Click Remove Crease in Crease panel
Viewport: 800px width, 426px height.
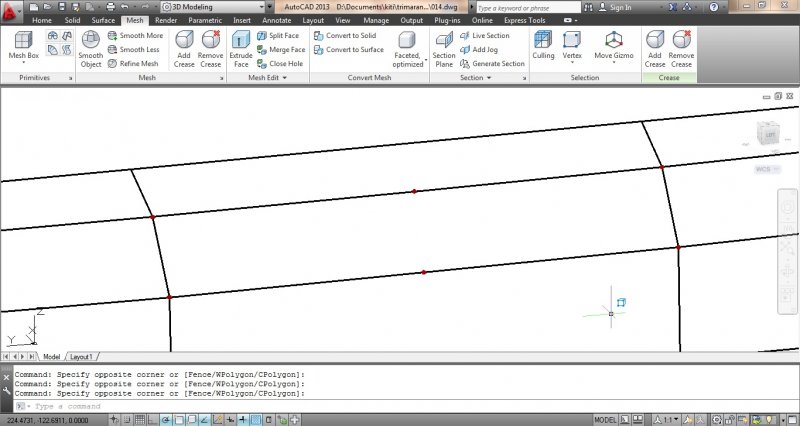(x=681, y=49)
